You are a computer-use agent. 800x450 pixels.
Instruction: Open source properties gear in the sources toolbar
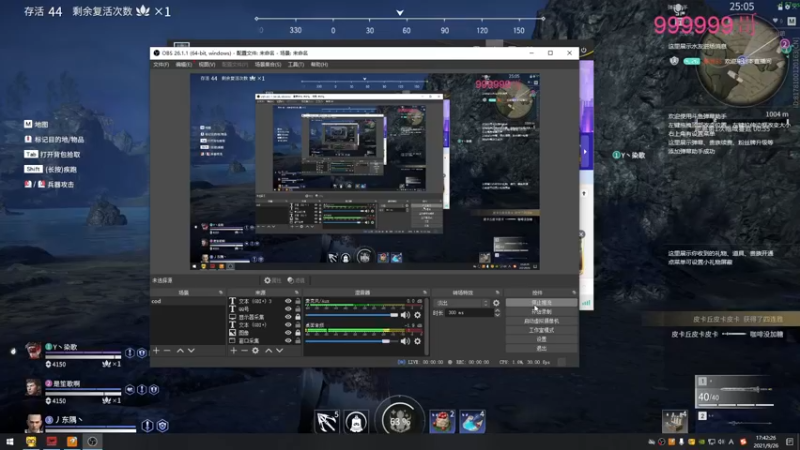tap(255, 351)
